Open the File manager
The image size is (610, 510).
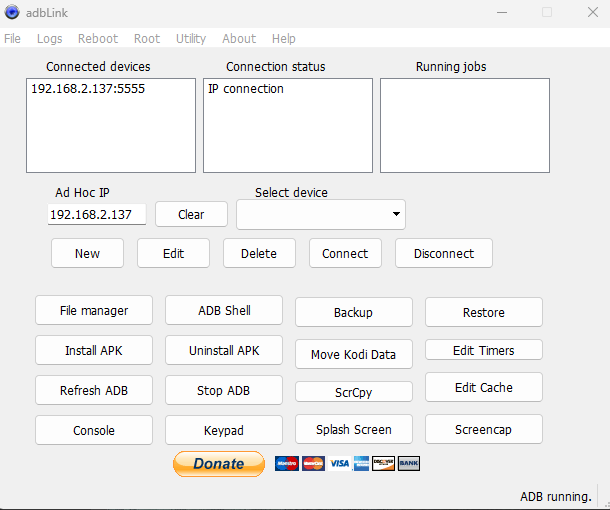94,311
